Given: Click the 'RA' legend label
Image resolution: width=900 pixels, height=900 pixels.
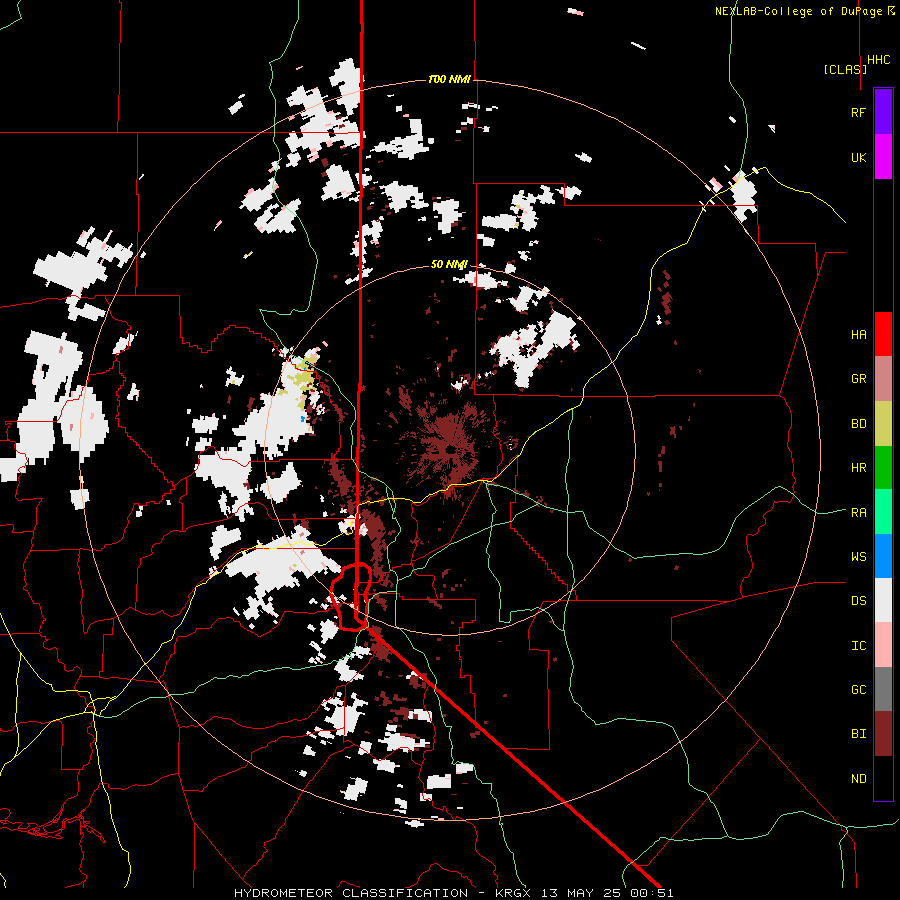Looking at the screenshot, I should point(858,513).
